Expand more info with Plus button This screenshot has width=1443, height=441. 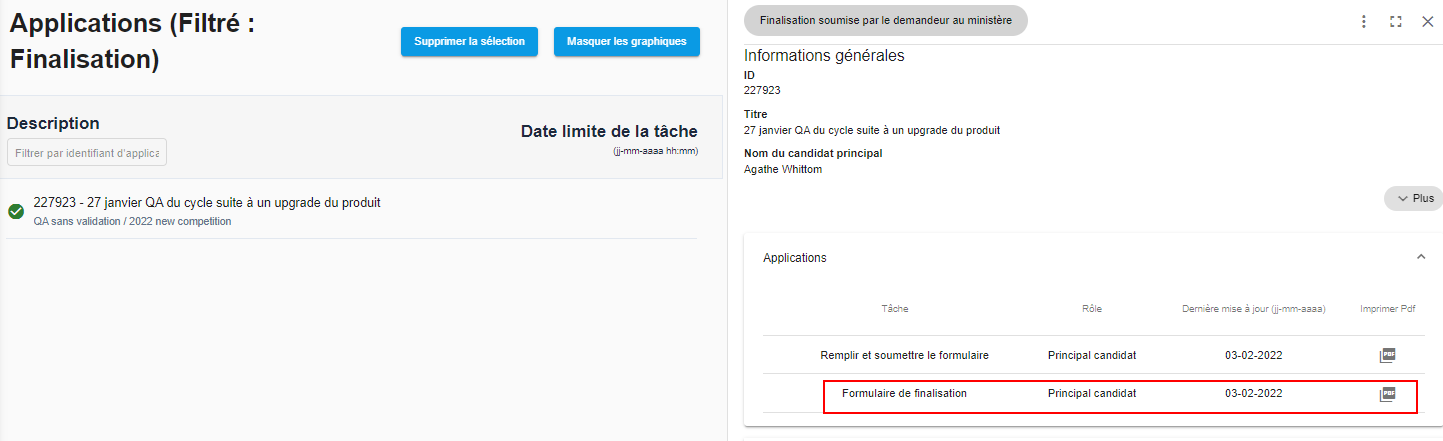1414,198
